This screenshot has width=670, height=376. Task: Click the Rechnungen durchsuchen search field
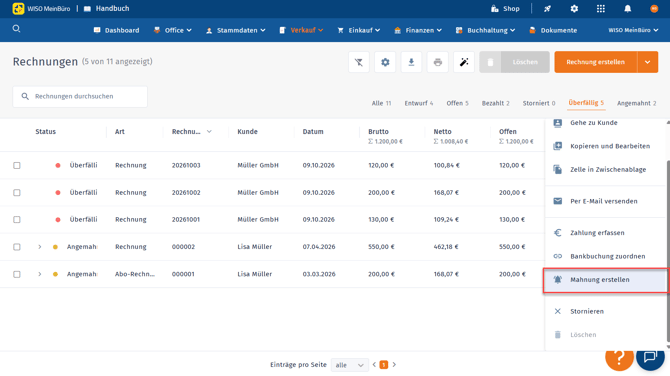coord(80,97)
